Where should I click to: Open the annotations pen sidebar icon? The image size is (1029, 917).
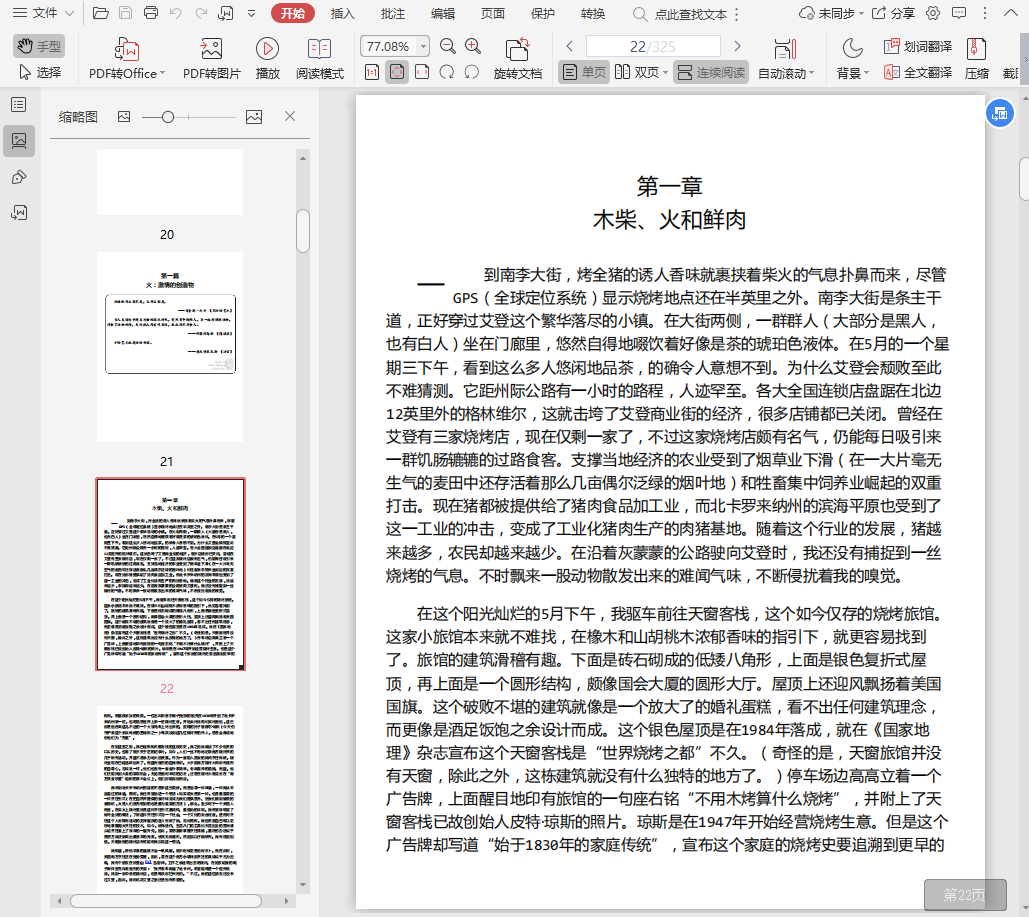pos(18,177)
